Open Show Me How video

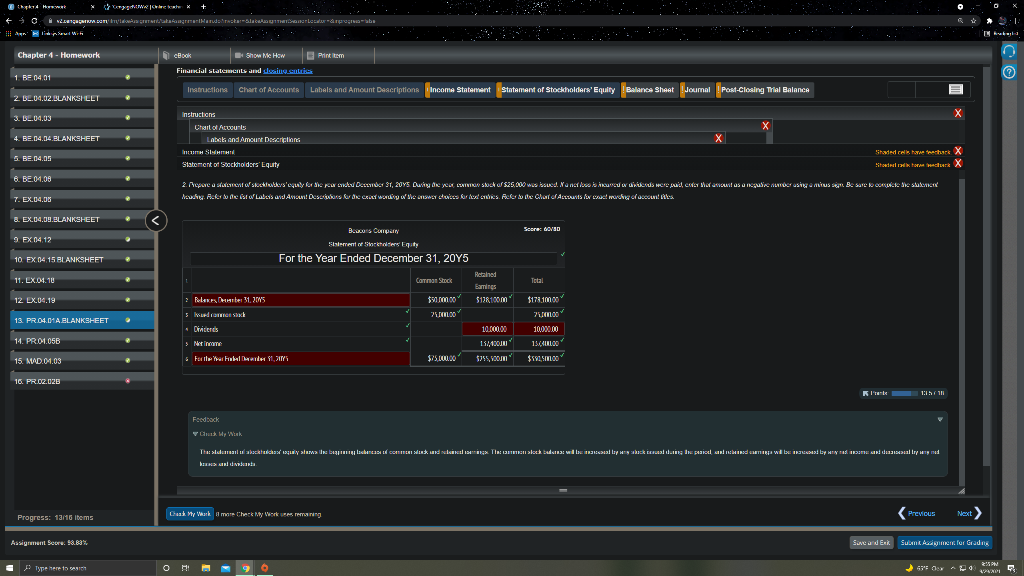(x=260, y=56)
